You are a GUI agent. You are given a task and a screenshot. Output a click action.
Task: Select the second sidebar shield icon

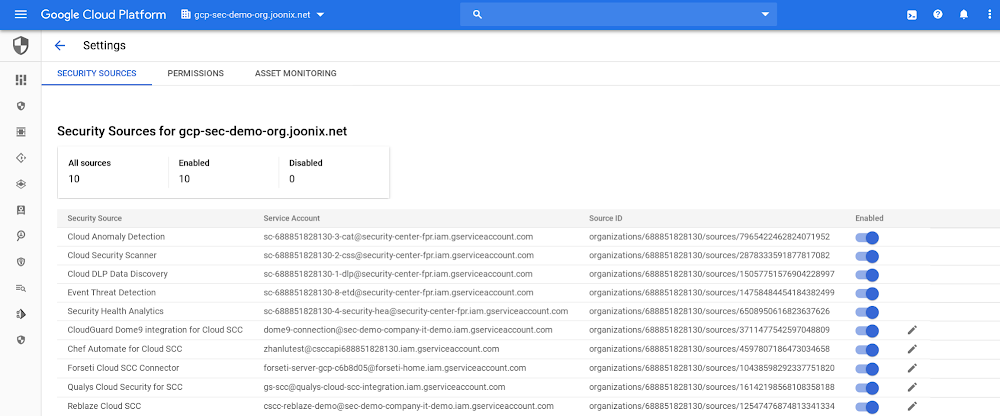pyautogui.click(x=21, y=105)
